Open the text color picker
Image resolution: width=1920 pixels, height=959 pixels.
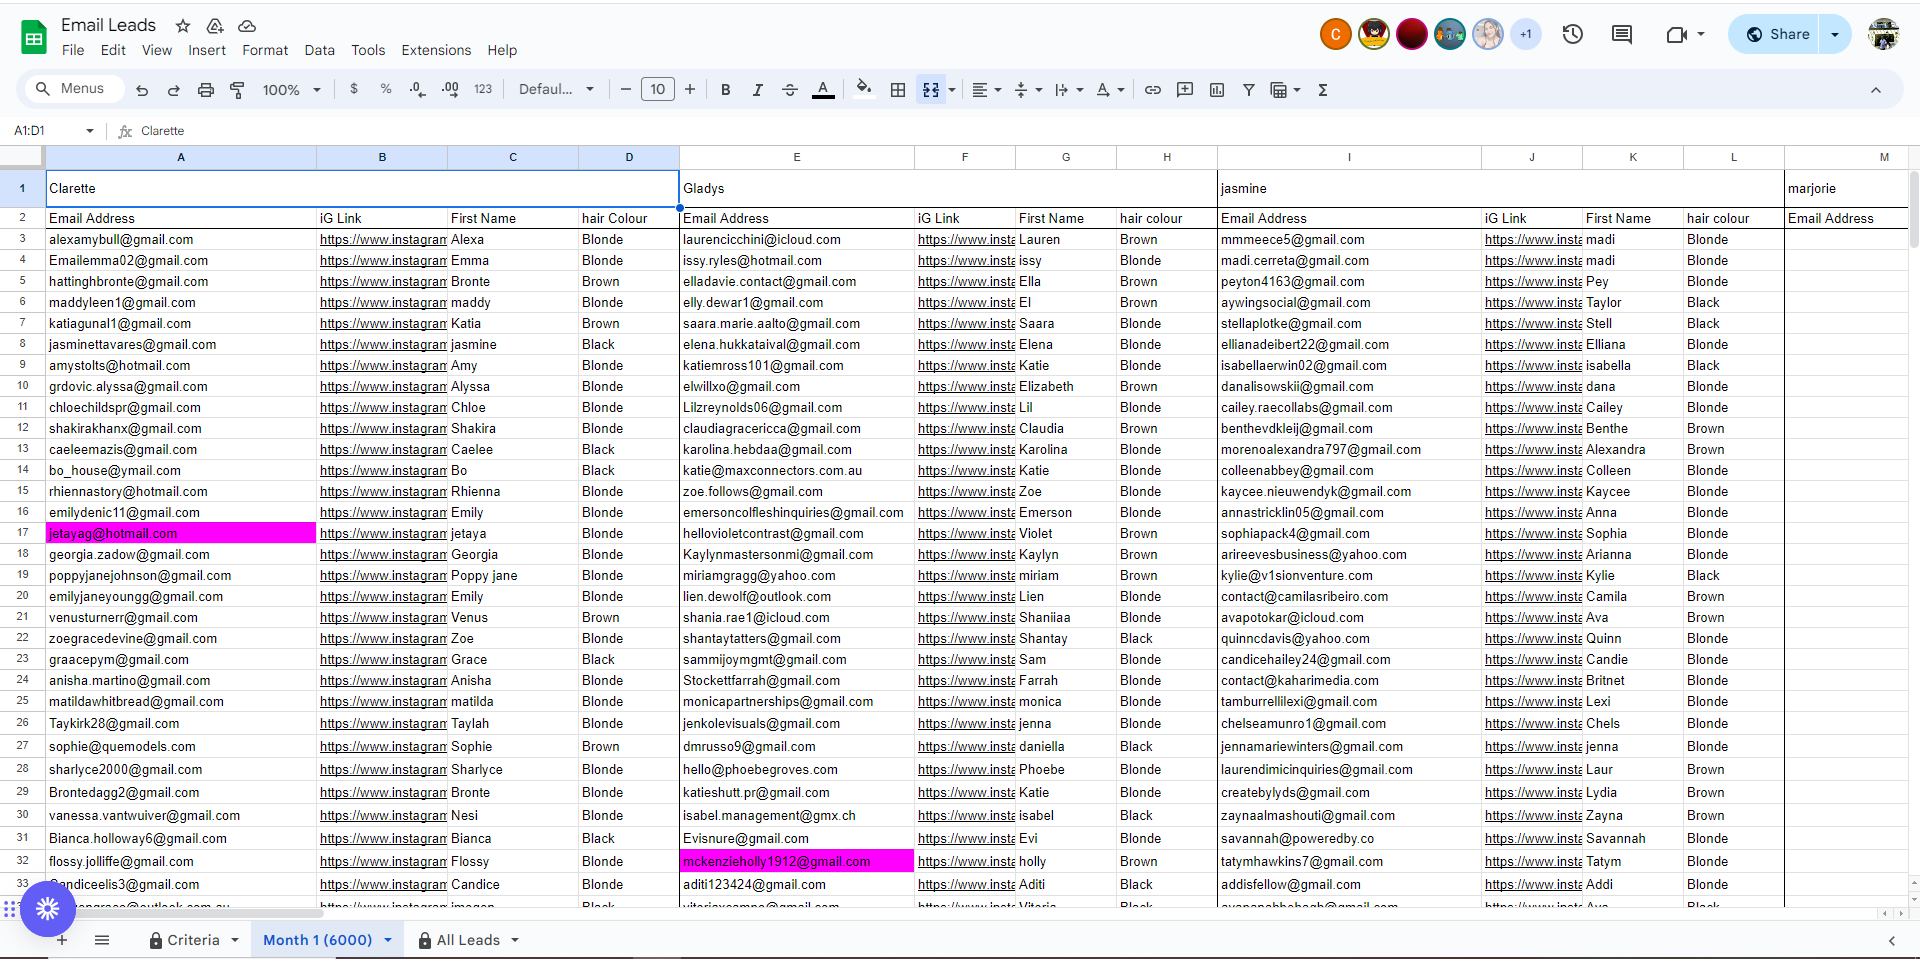click(823, 90)
